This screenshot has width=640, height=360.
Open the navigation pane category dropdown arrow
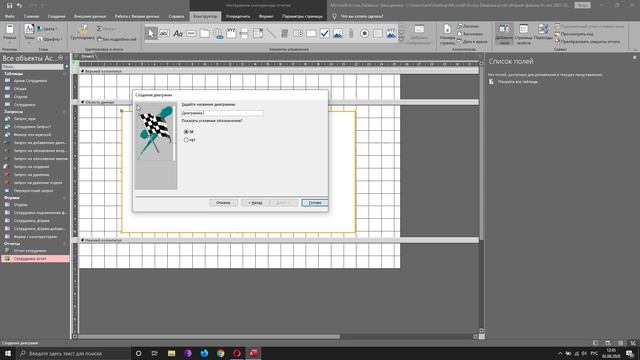[61, 58]
